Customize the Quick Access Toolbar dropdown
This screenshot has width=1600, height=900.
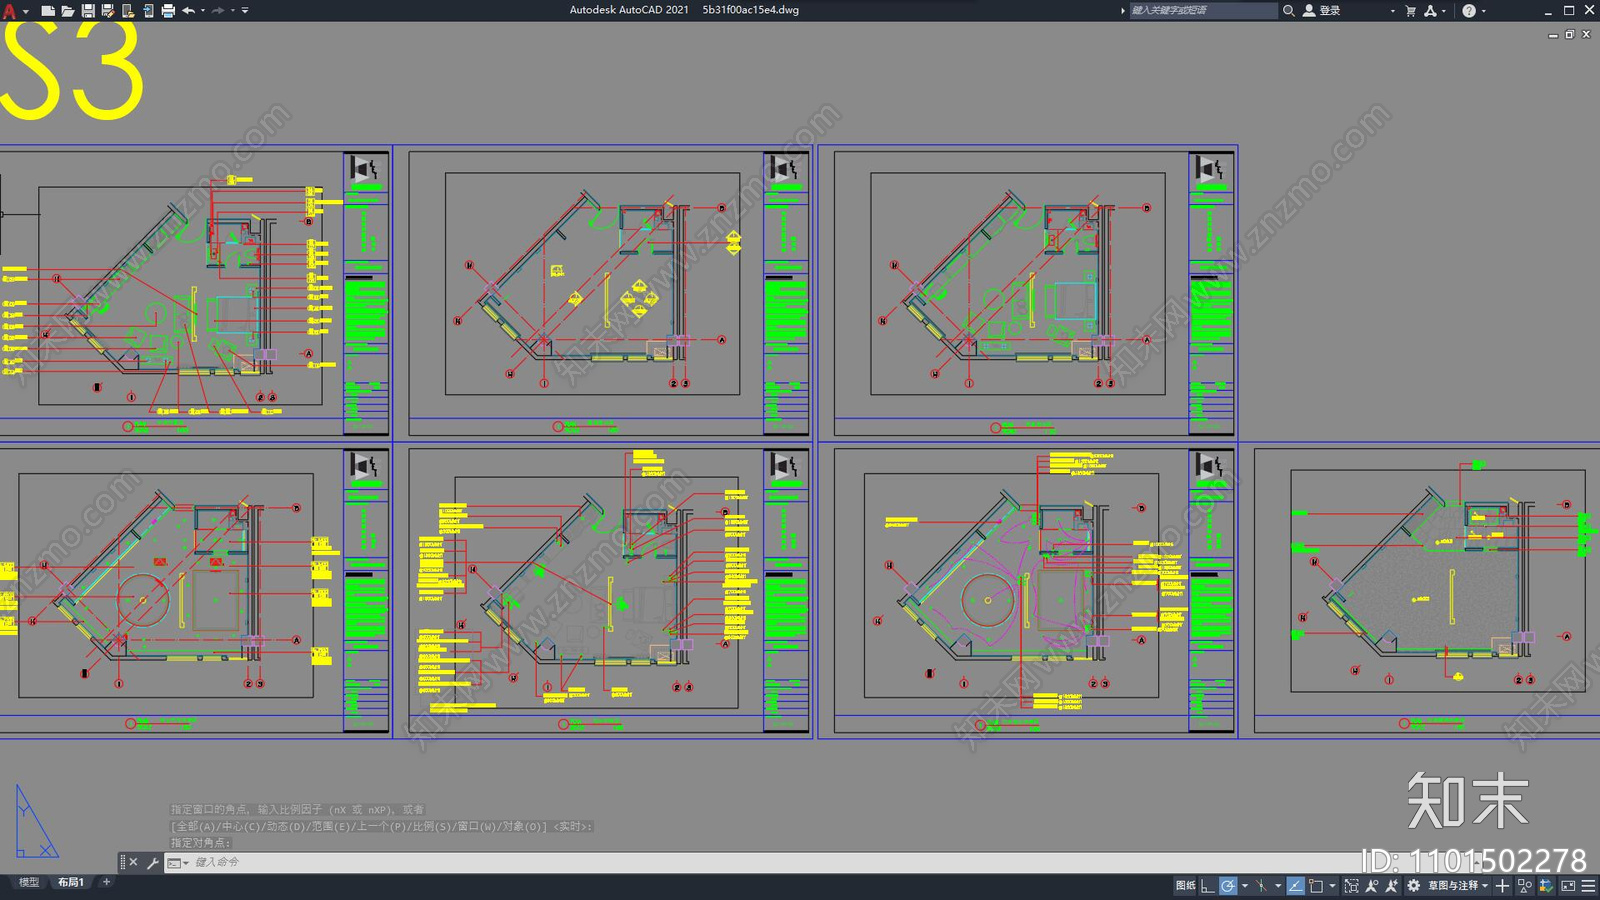pyautogui.click(x=245, y=11)
